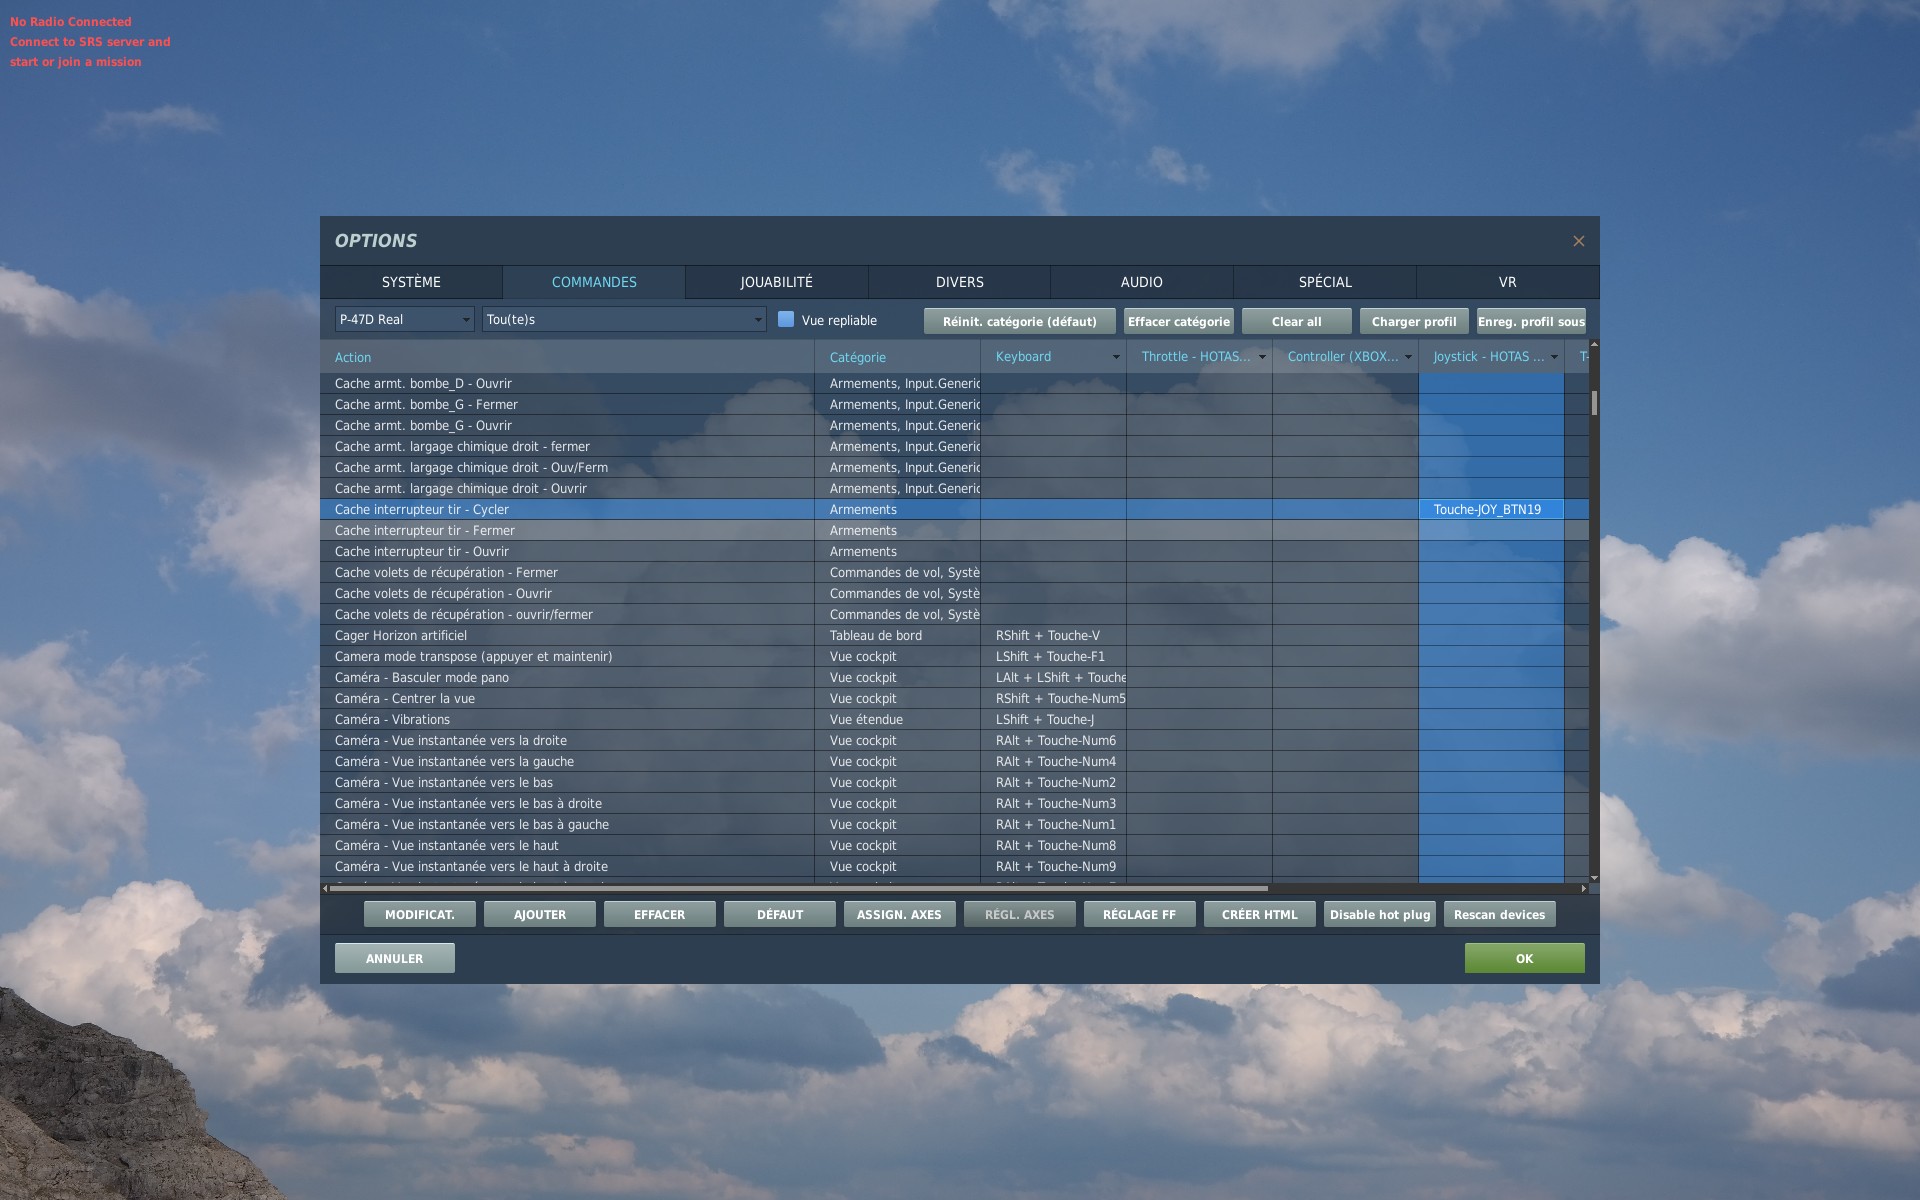This screenshot has height=1200, width=1920.
Task: Open the Tou(te)s category dropdown
Action: click(x=624, y=320)
